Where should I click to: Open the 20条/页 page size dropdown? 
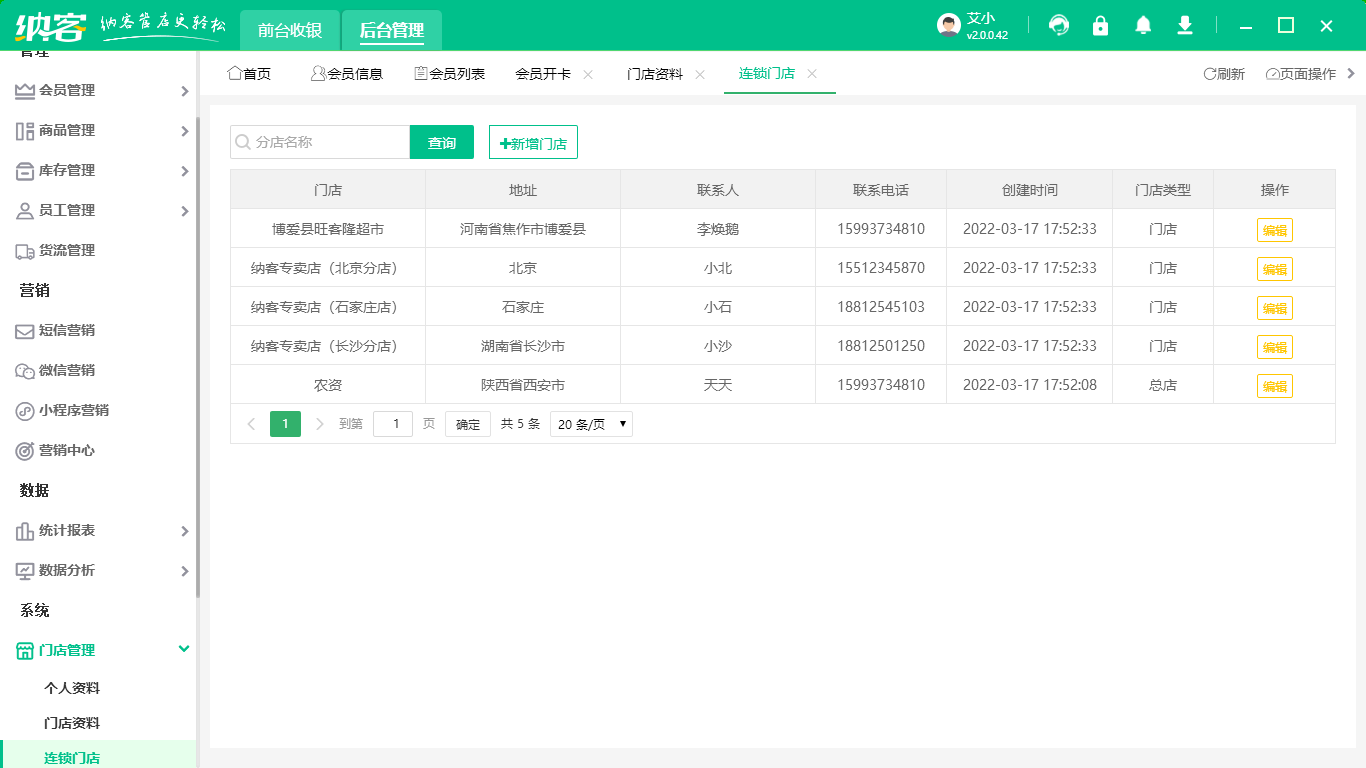tap(590, 423)
